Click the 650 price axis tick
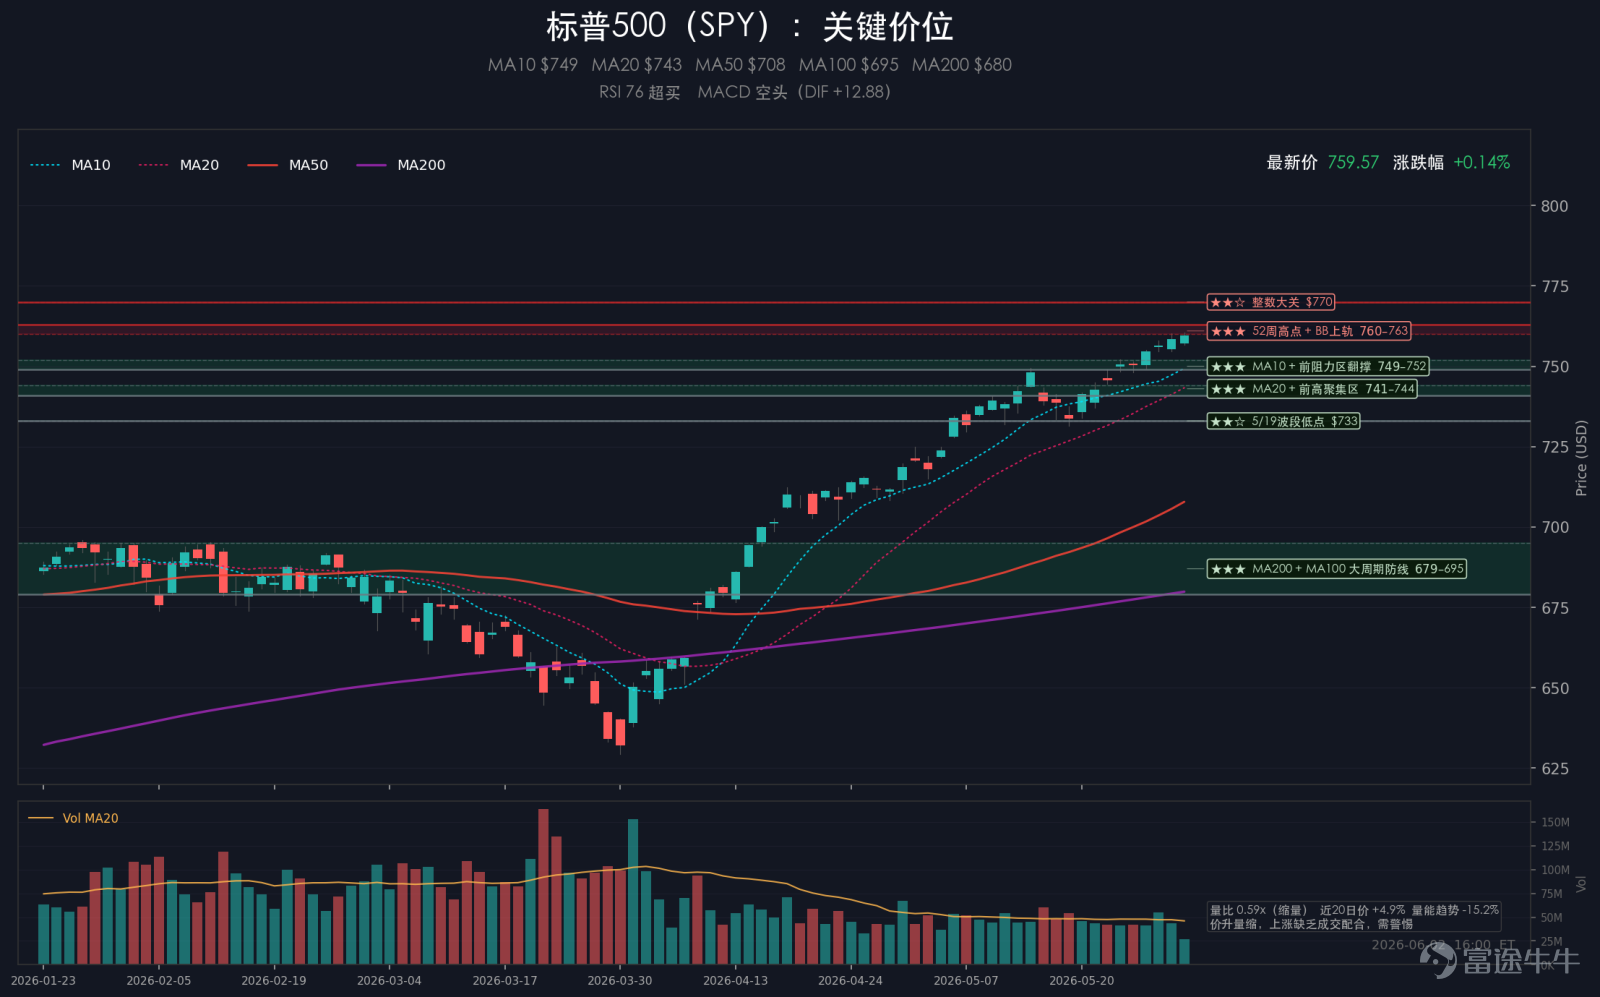This screenshot has height=997, width=1600. 1555,688
